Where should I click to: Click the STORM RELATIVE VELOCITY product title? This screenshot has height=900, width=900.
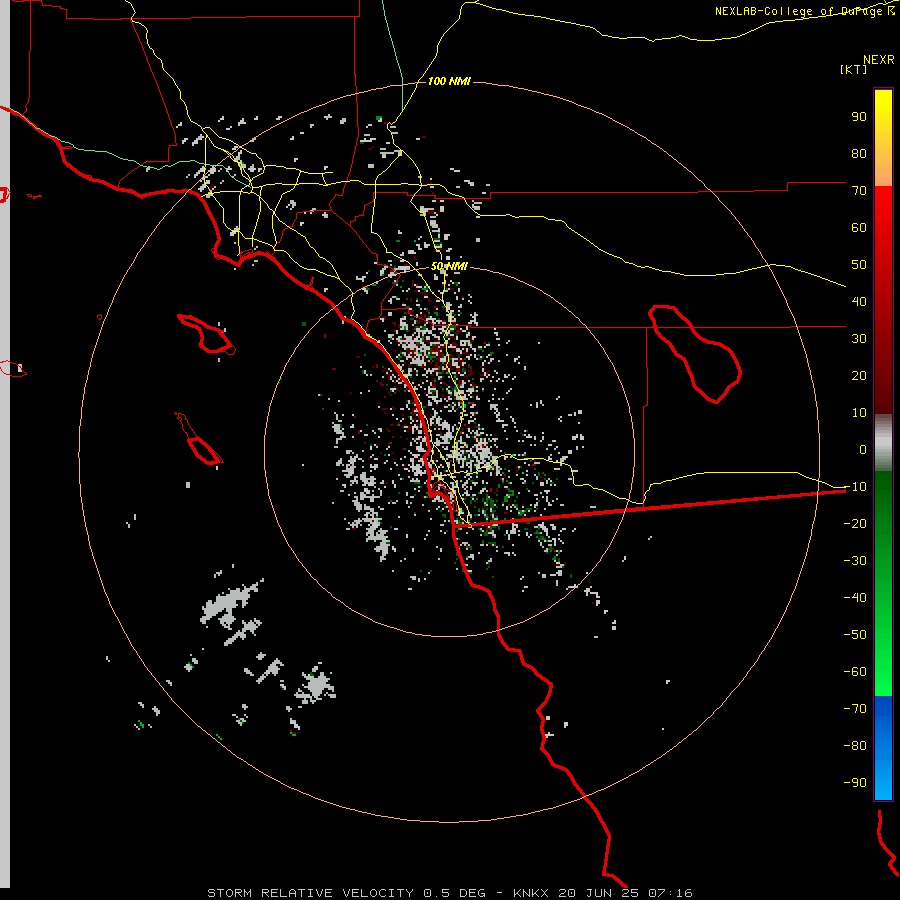[x=310, y=893]
